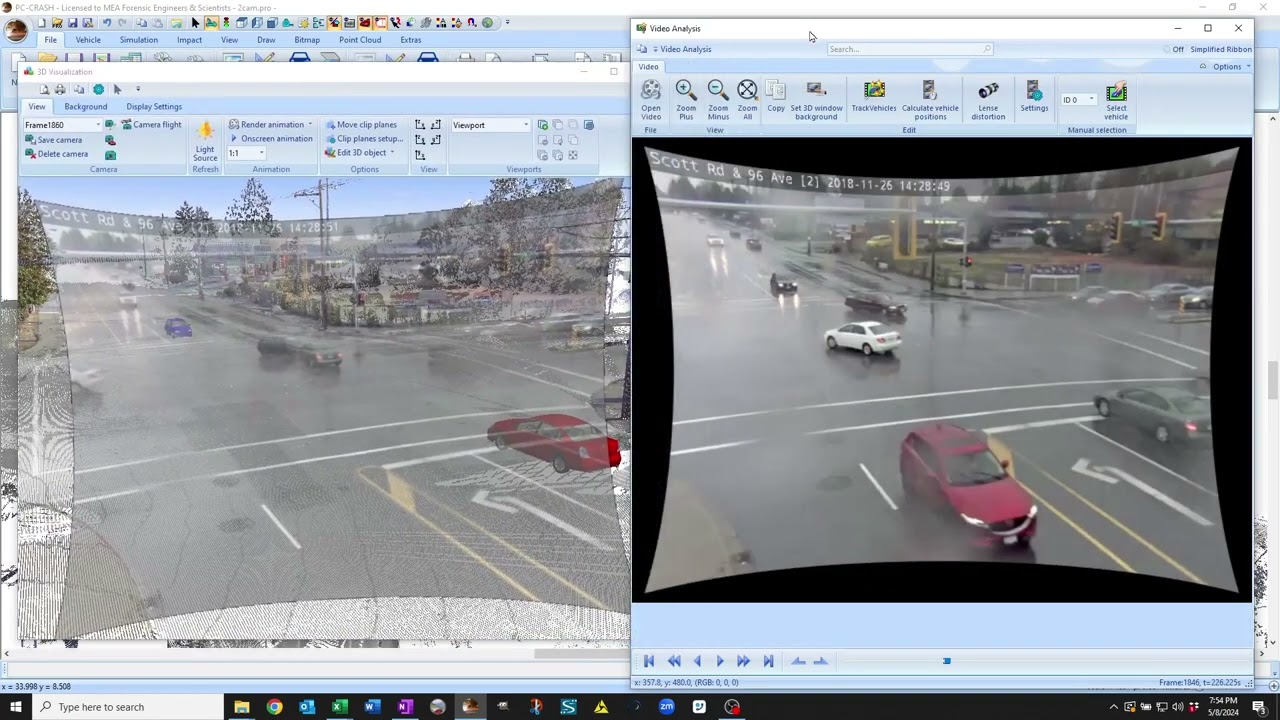Image resolution: width=1280 pixels, height=720 pixels.
Task: Jump to last video frame
Action: click(x=768, y=661)
